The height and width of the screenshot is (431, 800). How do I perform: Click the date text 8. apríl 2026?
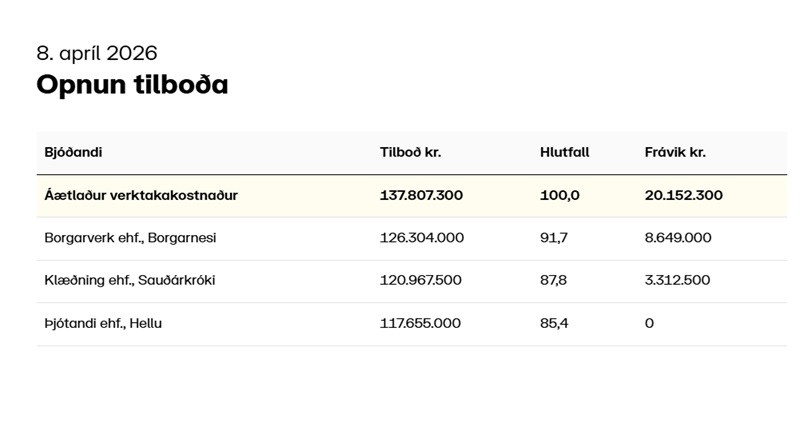point(97,53)
